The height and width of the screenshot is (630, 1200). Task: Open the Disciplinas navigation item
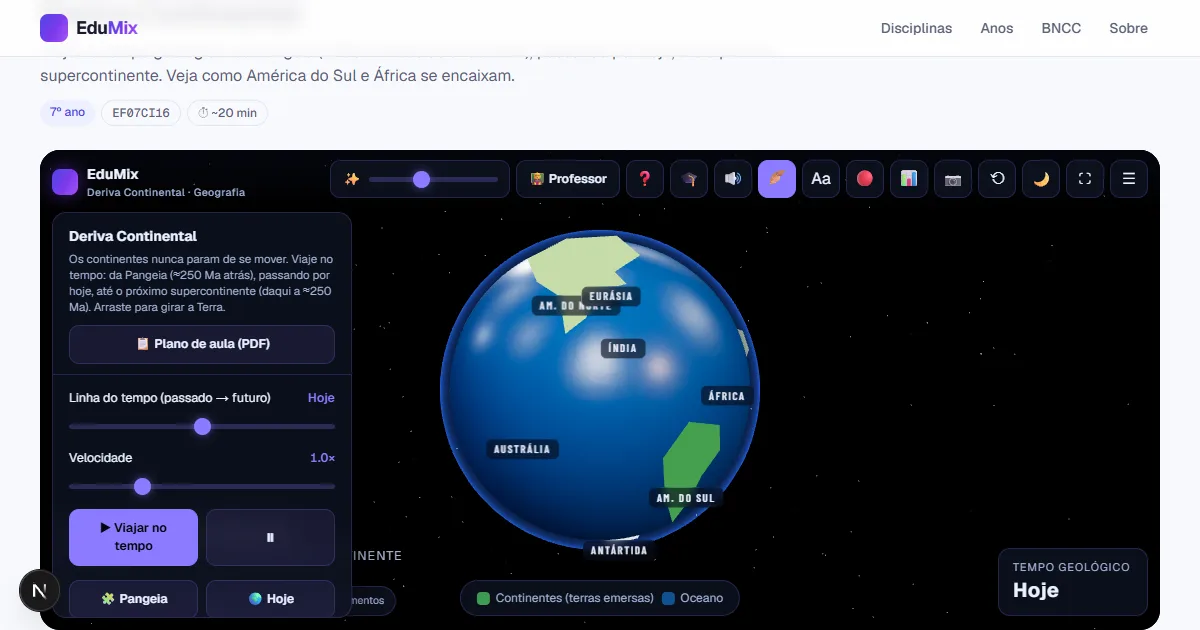click(916, 28)
